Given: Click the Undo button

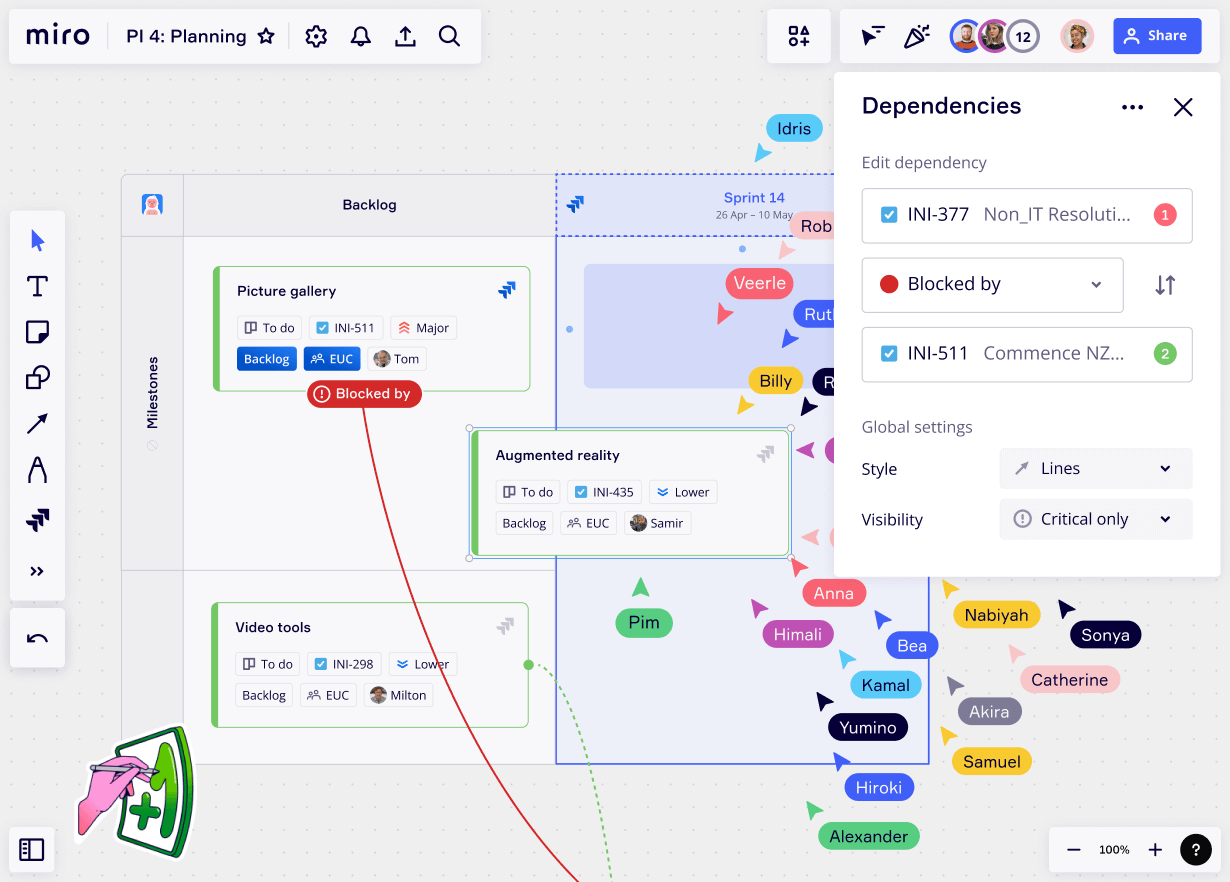Looking at the screenshot, I should 37,638.
